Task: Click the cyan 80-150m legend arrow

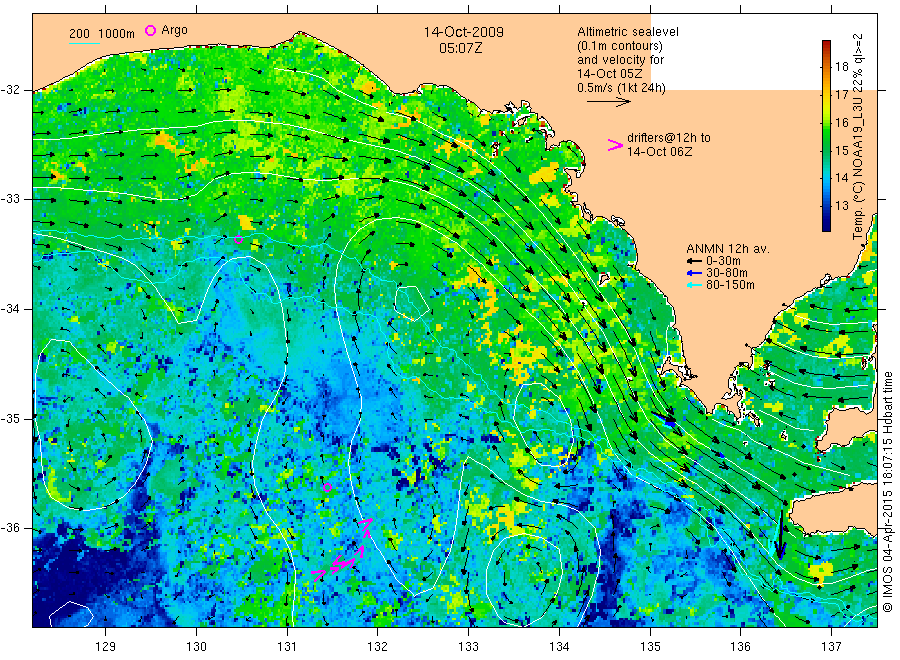Action: [x=695, y=285]
